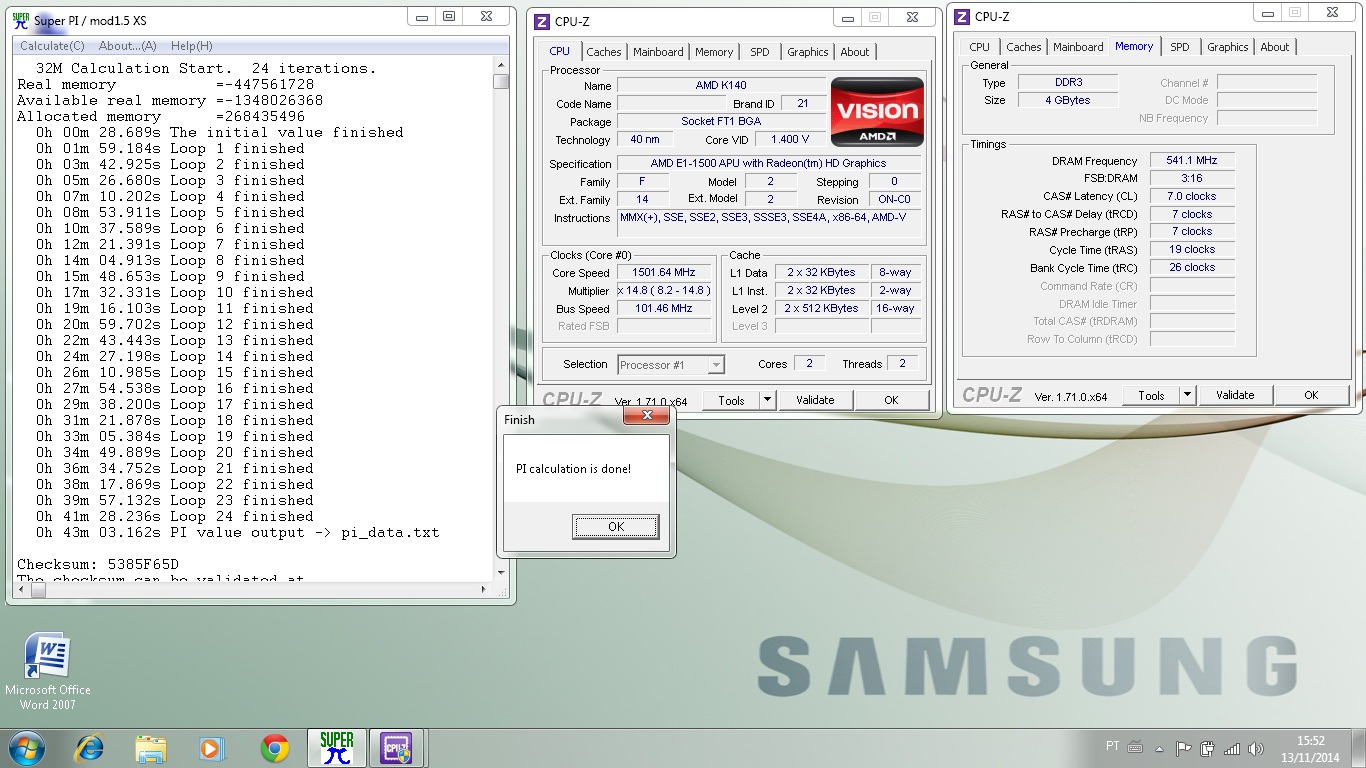
Task: Open About...(A) menu in Super PI
Action: (128, 46)
